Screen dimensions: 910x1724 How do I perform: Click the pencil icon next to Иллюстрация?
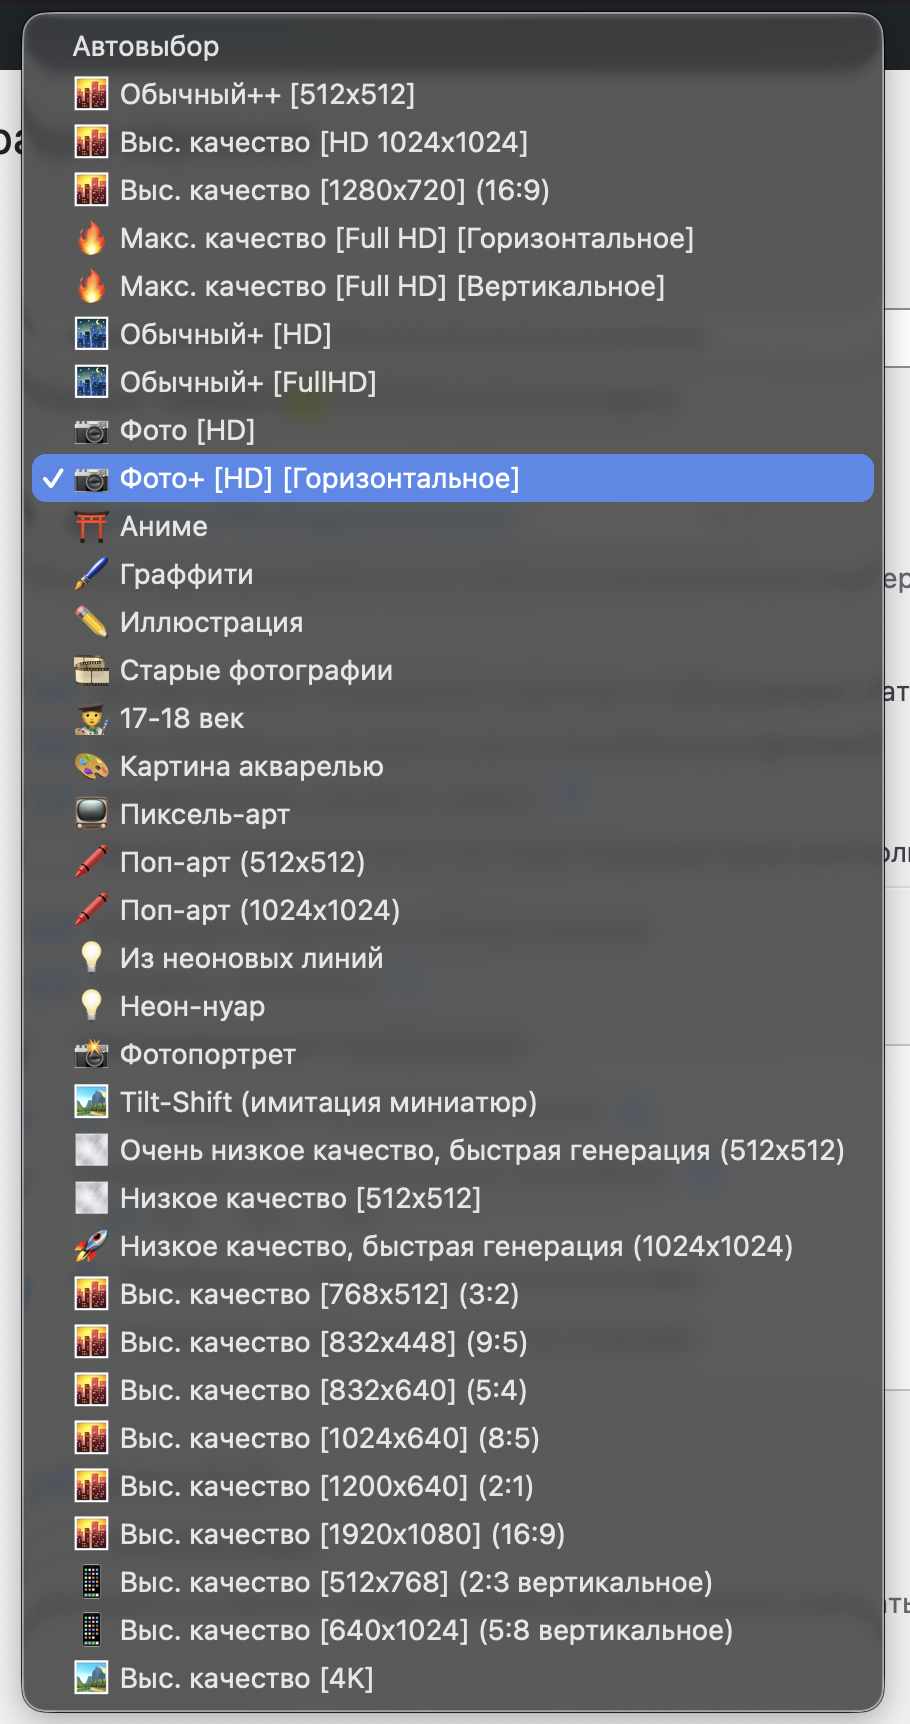click(92, 622)
